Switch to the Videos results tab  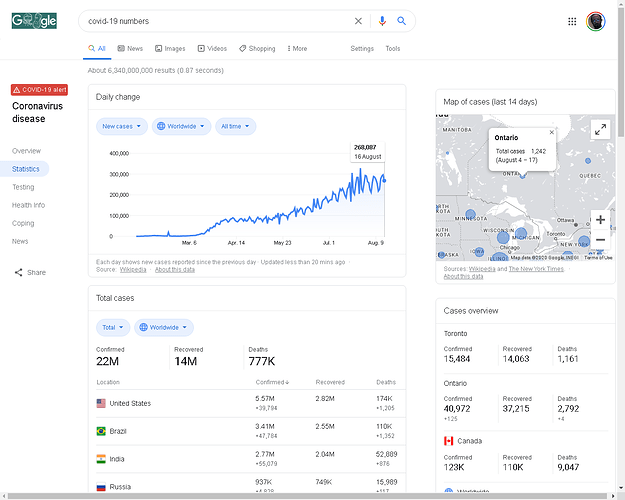[212, 49]
